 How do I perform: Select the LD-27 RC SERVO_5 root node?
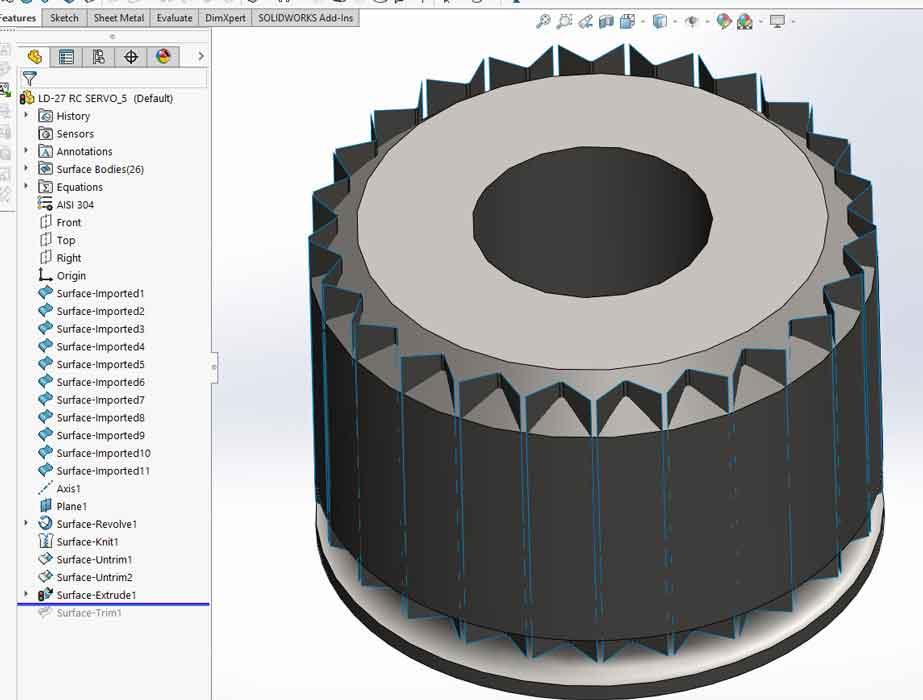pyautogui.click(x=97, y=98)
